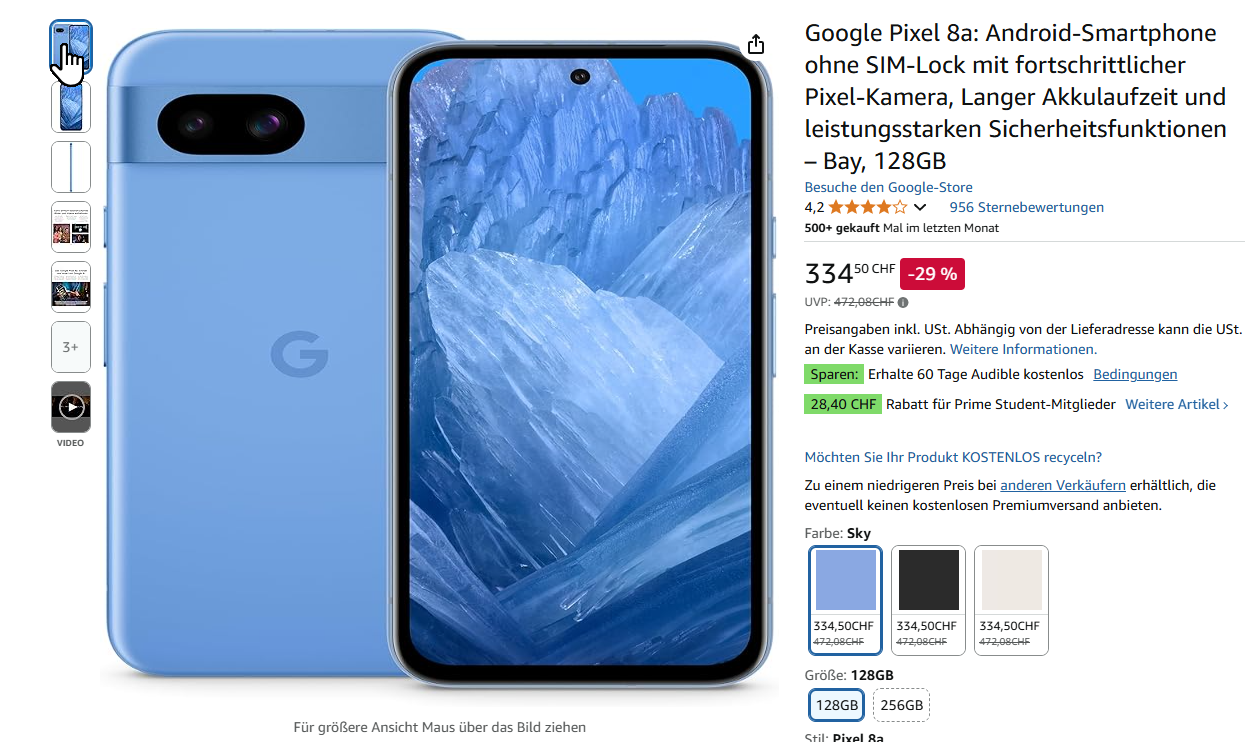This screenshot has height=742, width=1247.
Task: Open the product video thumbnail
Action: pos(71,407)
